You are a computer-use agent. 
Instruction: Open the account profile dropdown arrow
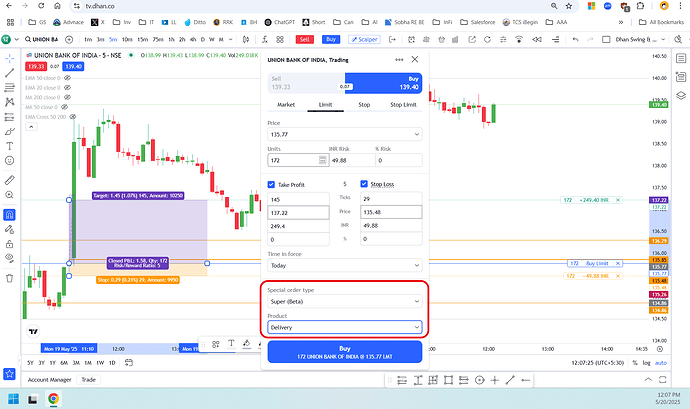tap(17, 40)
